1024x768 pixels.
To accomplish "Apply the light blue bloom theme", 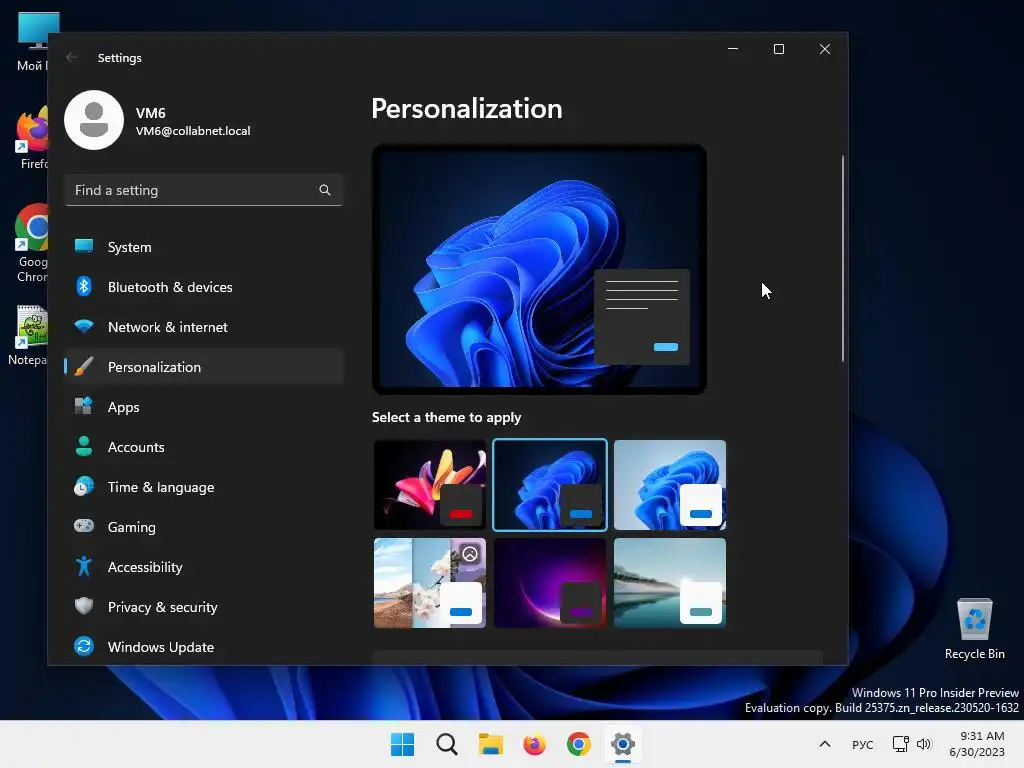I will (x=669, y=485).
